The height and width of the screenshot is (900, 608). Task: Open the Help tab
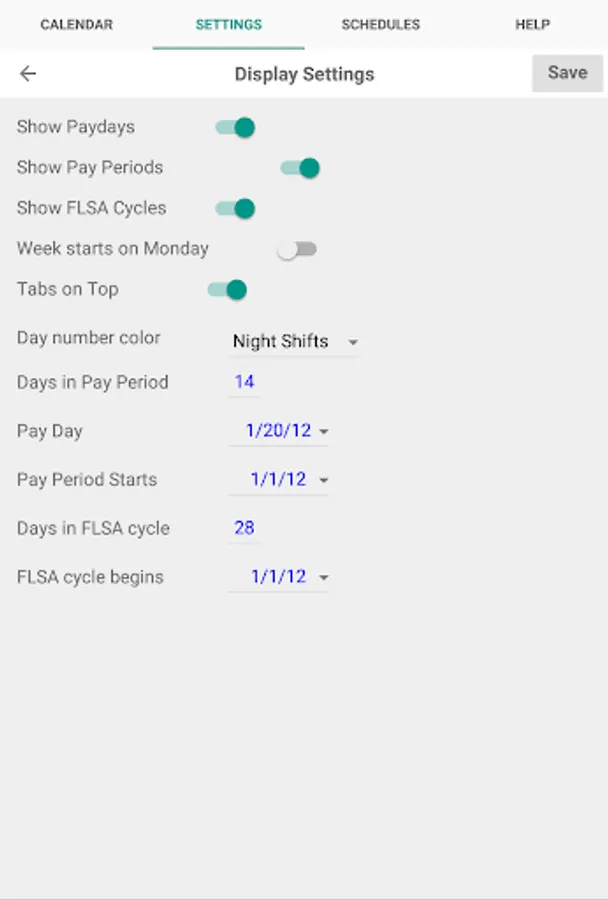(x=532, y=24)
